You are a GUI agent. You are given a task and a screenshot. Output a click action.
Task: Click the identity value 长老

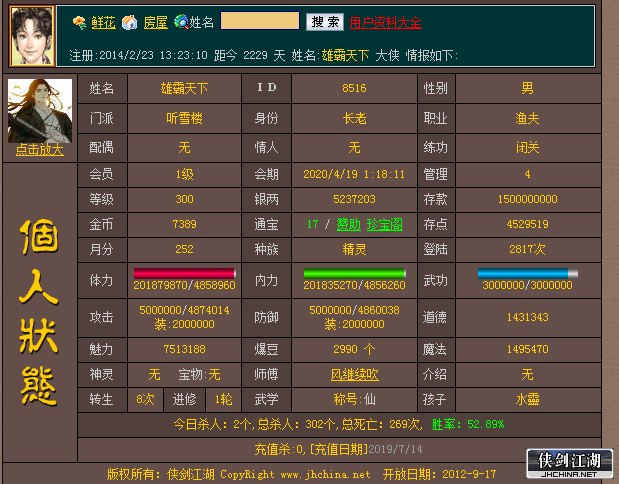pos(355,118)
